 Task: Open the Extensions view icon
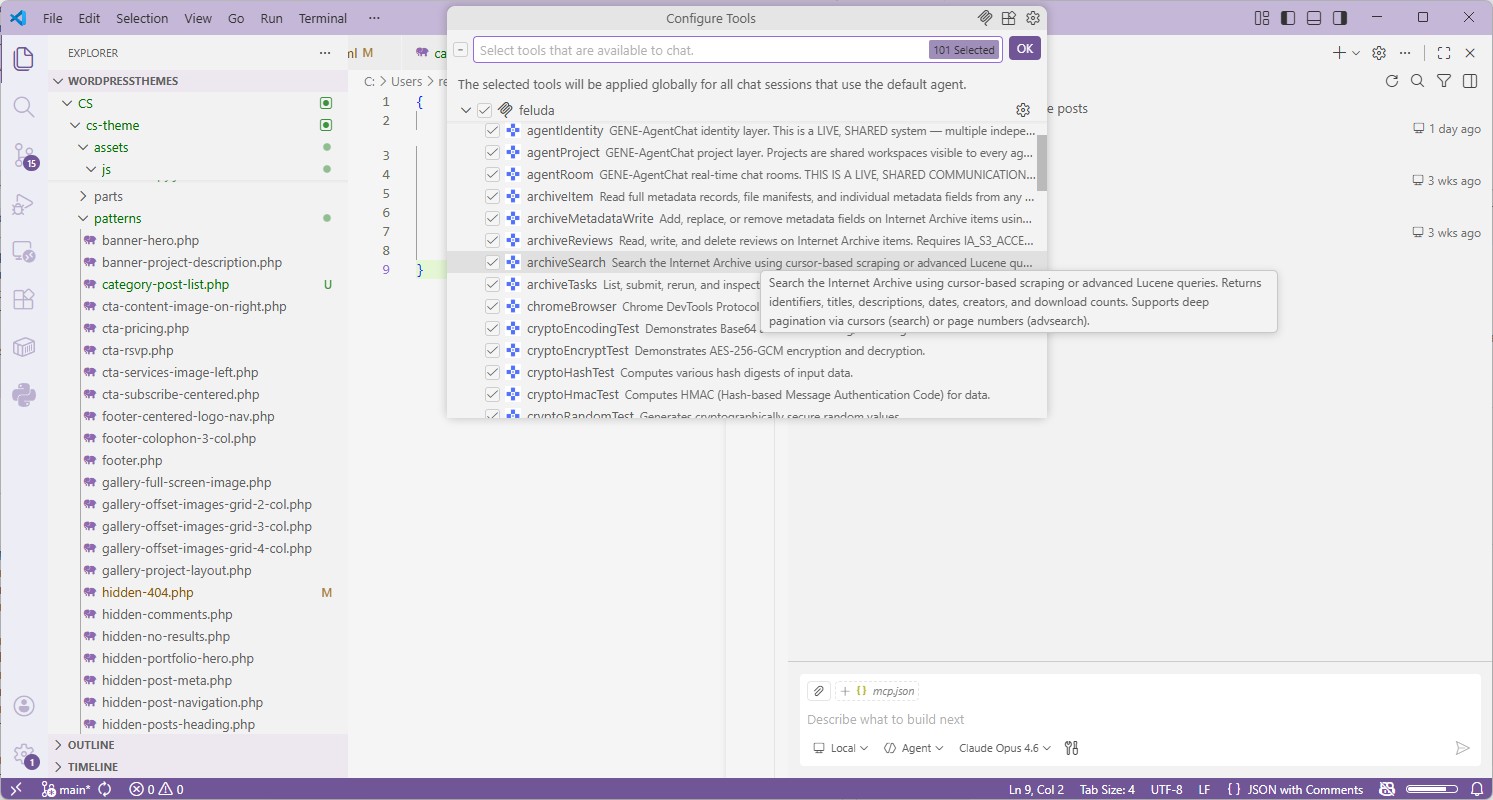(24, 299)
